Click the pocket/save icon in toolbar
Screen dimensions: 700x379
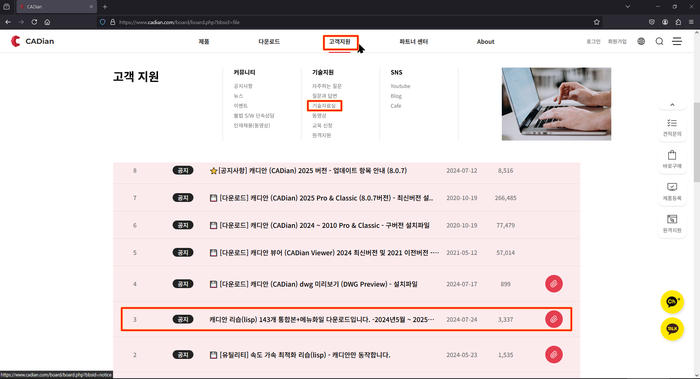pyautogui.click(x=652, y=22)
